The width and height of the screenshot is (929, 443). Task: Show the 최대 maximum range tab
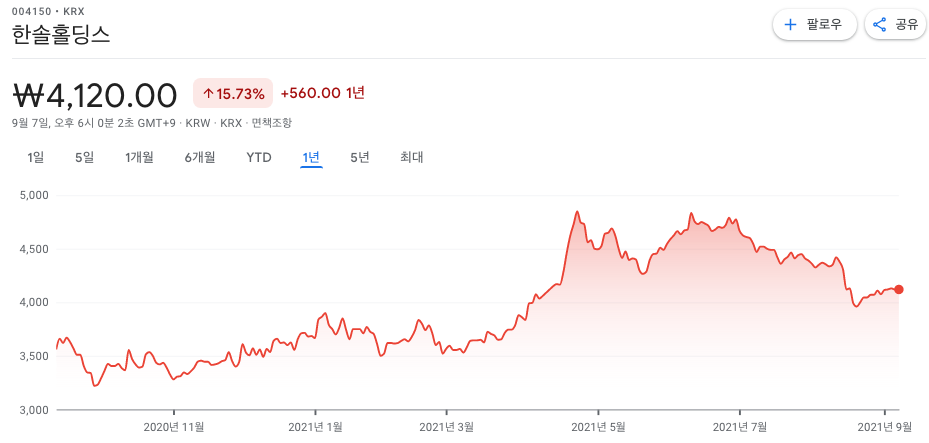click(412, 158)
